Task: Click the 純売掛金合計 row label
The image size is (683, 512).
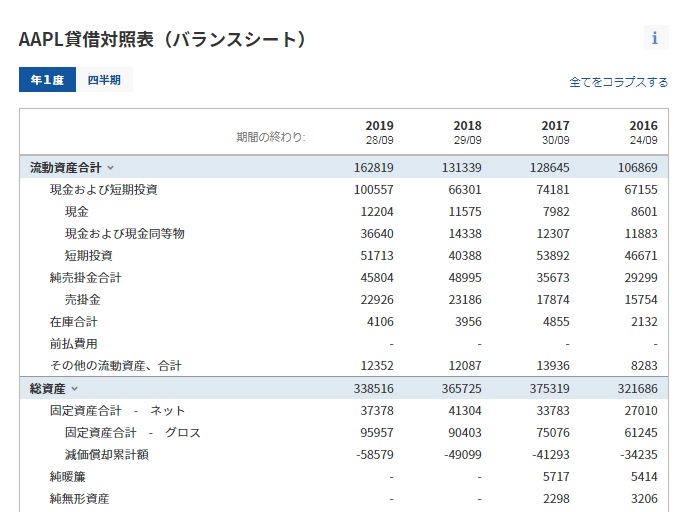Action: 86,278
